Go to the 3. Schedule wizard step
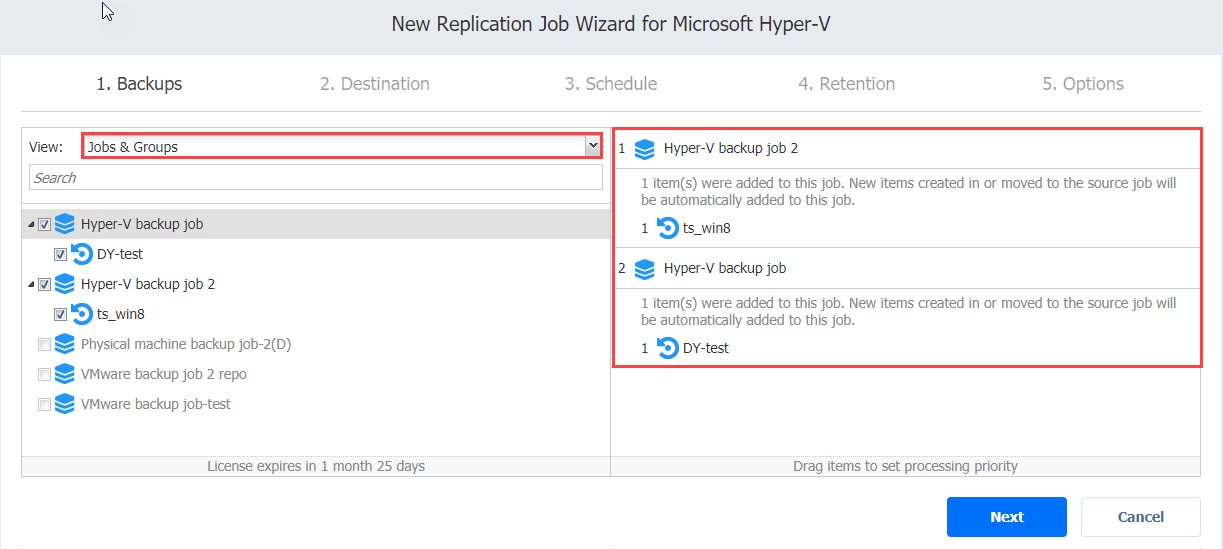 611,84
